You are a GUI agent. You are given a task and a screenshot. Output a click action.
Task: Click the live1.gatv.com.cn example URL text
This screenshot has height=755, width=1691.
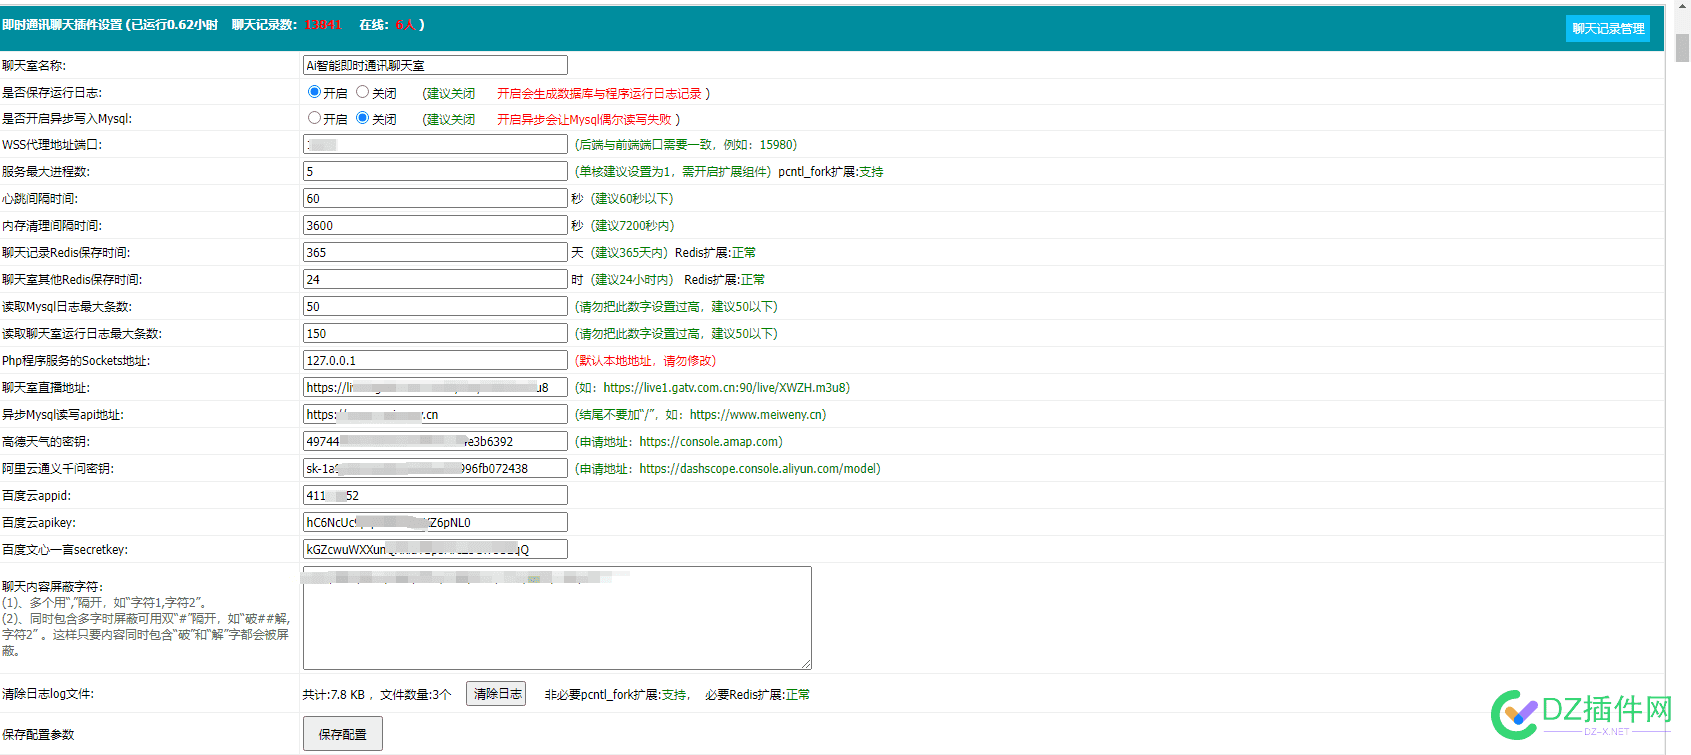pos(727,388)
